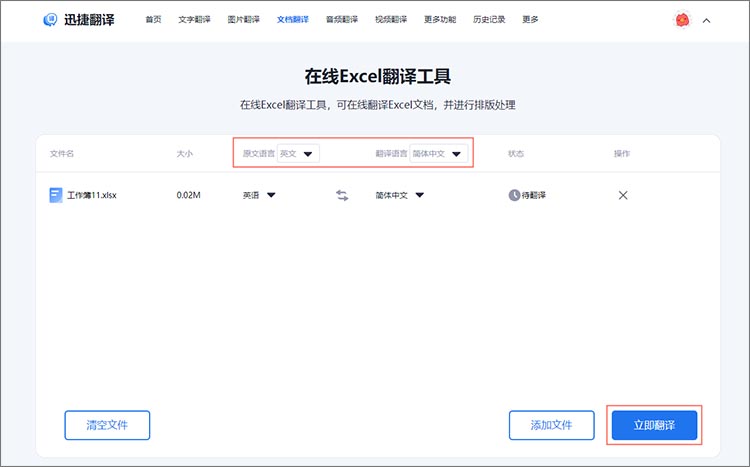Open the 图片翻译 menu item

243,20
